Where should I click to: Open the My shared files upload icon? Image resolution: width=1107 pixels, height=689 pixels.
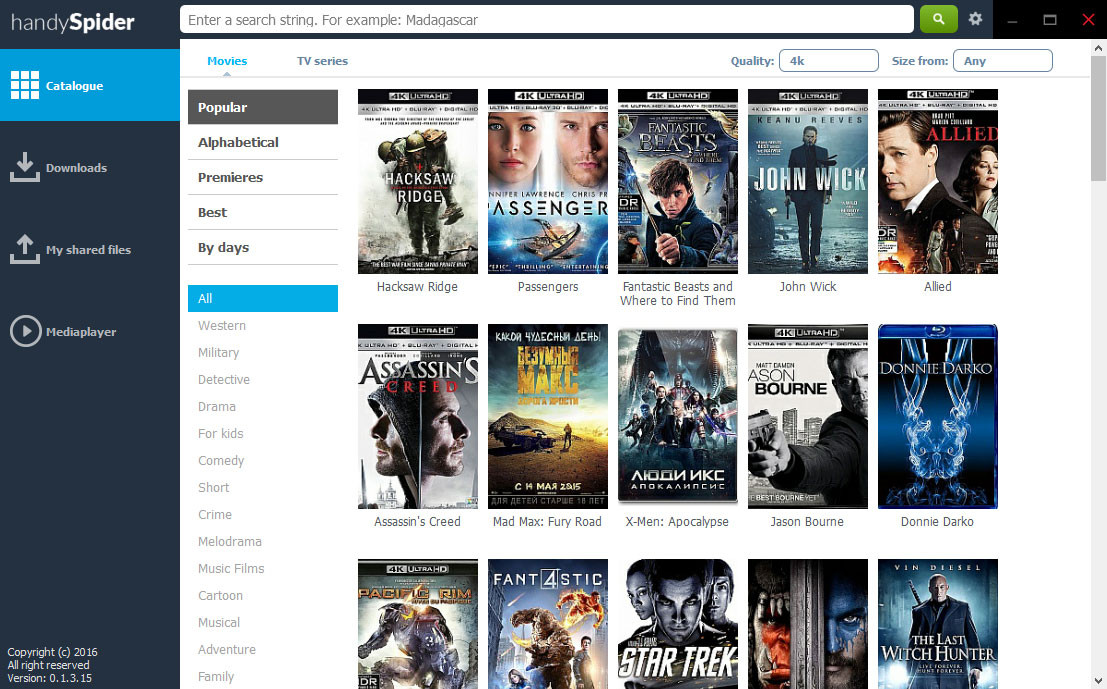tap(25, 249)
